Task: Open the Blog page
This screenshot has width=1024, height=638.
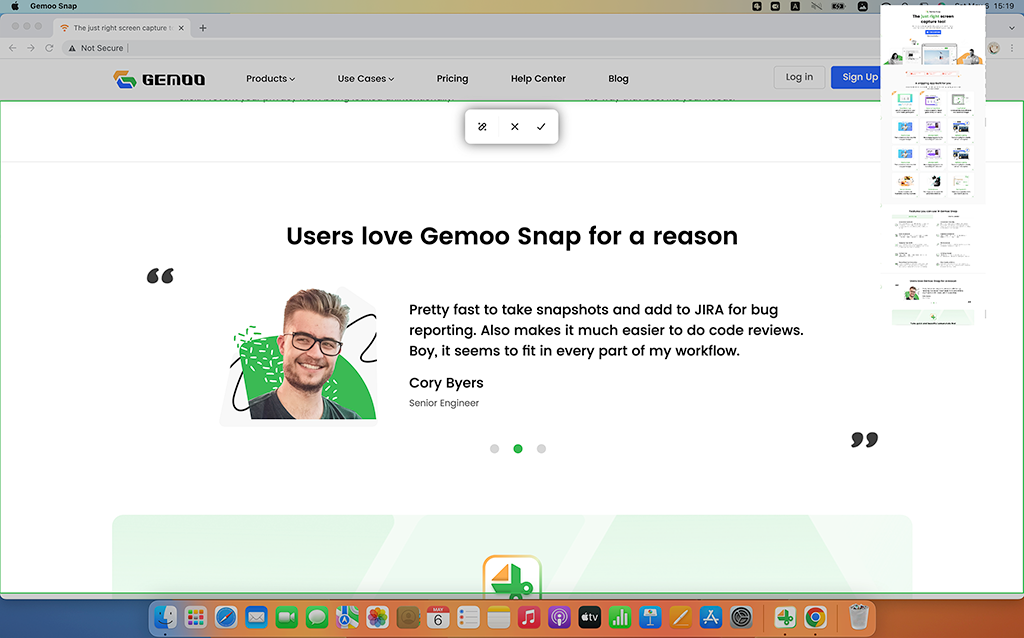Action: tap(618, 78)
